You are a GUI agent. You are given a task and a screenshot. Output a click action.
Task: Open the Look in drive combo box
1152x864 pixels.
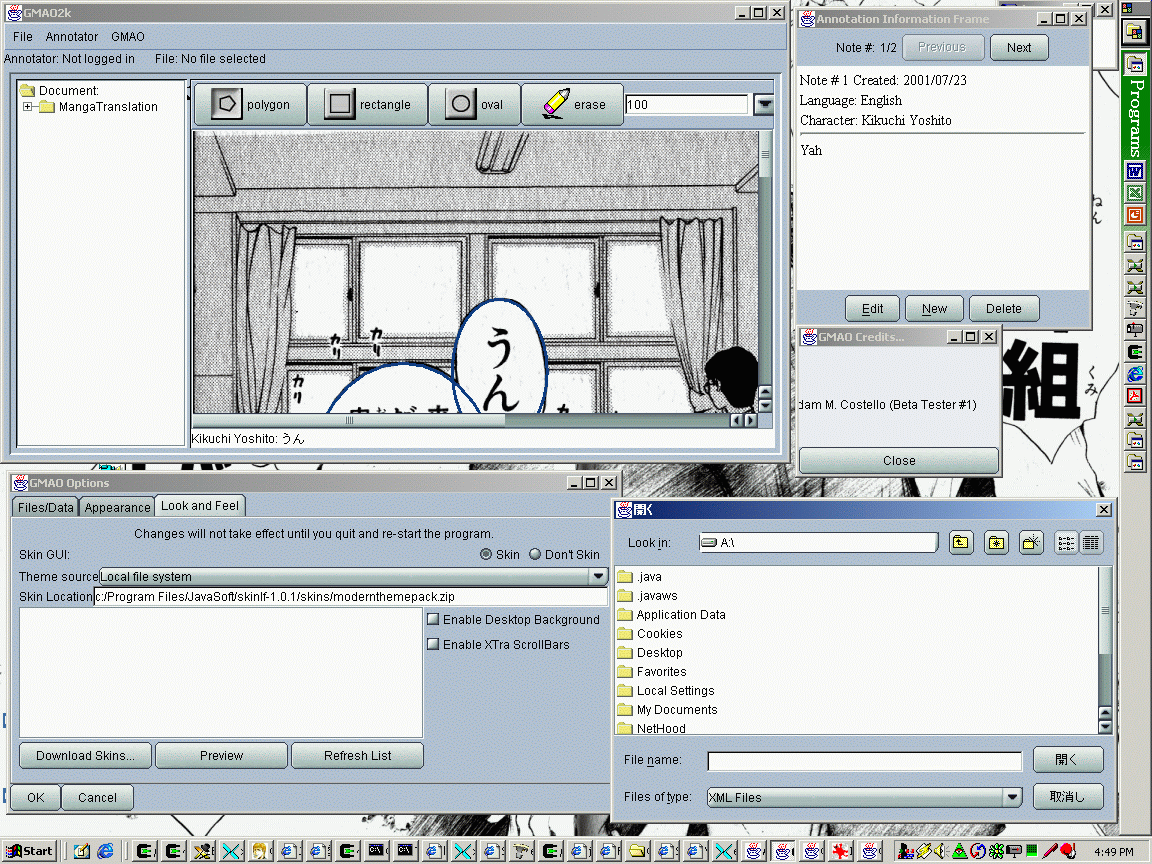818,543
